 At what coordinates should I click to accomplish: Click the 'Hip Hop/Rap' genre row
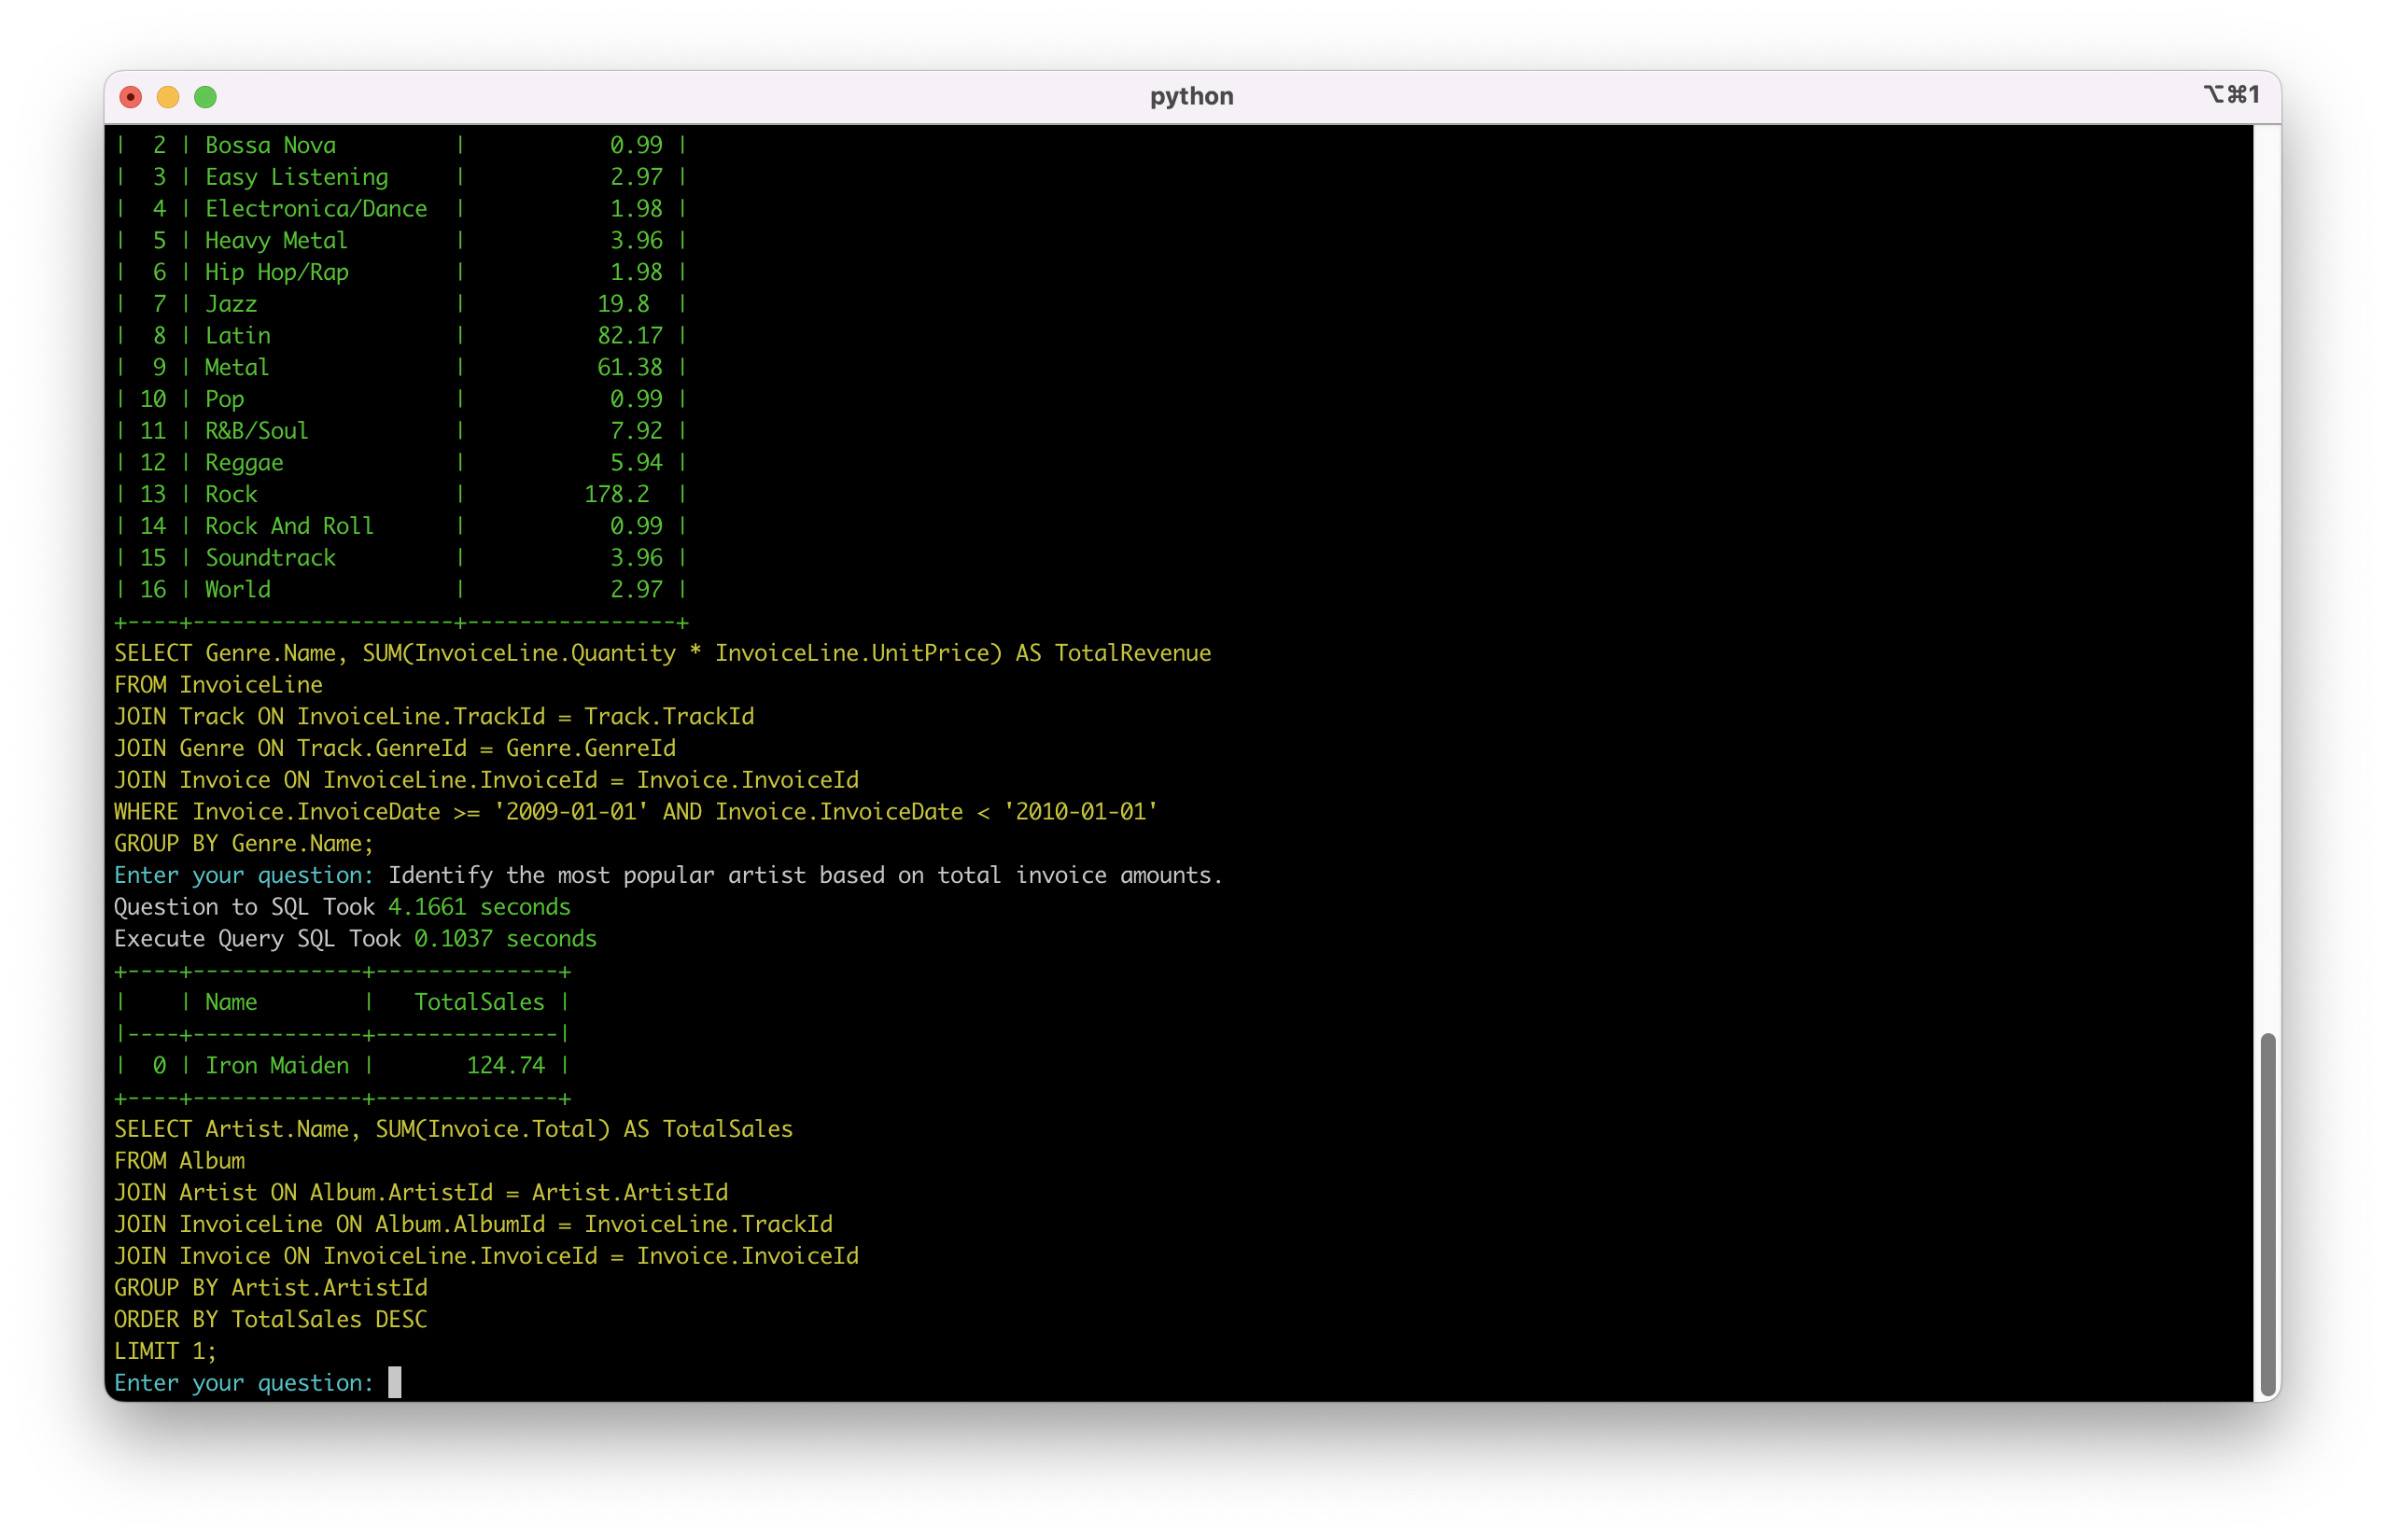(x=401, y=272)
